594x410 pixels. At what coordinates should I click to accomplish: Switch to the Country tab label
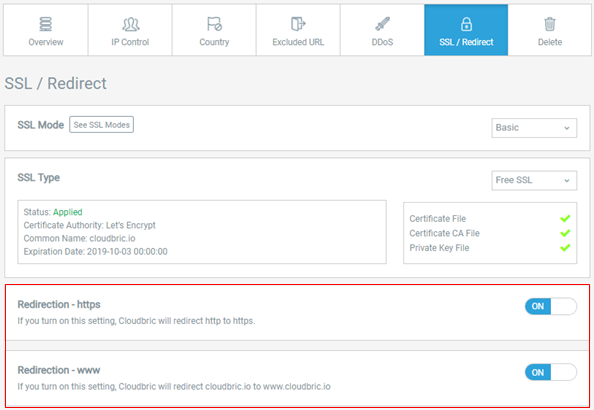[x=214, y=42]
